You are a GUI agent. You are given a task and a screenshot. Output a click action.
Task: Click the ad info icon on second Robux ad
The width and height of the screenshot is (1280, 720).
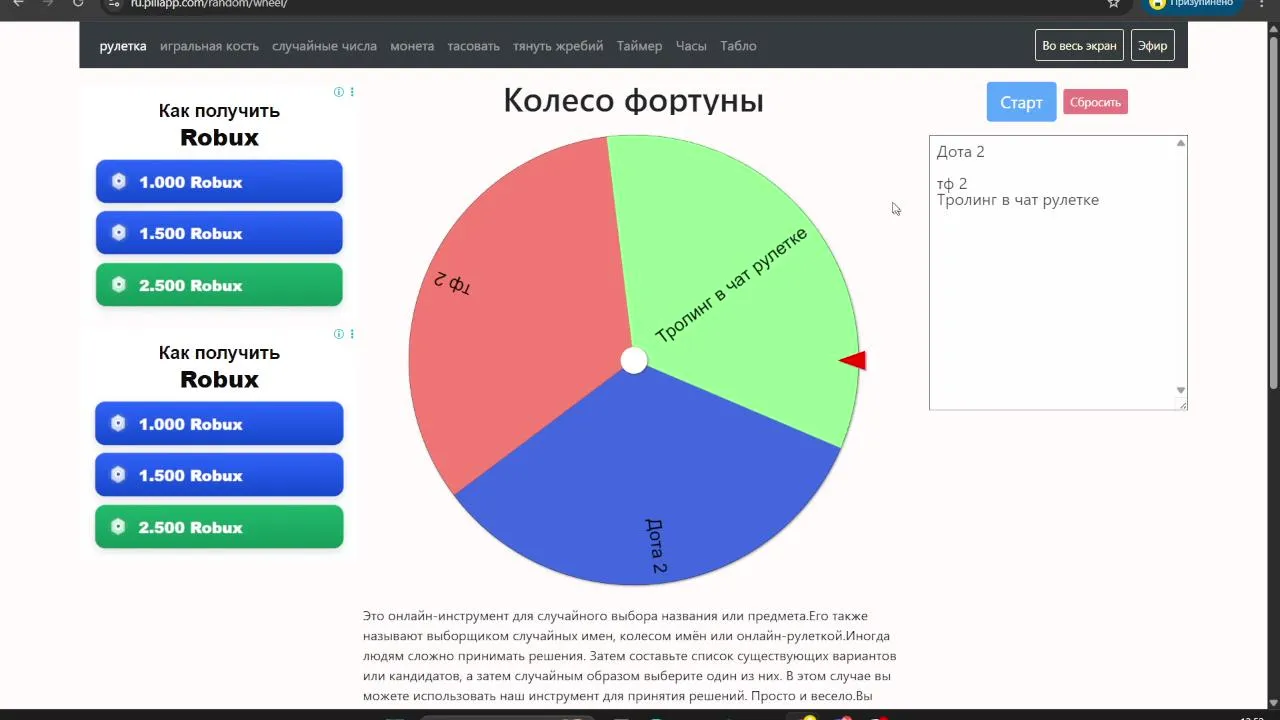click(339, 334)
